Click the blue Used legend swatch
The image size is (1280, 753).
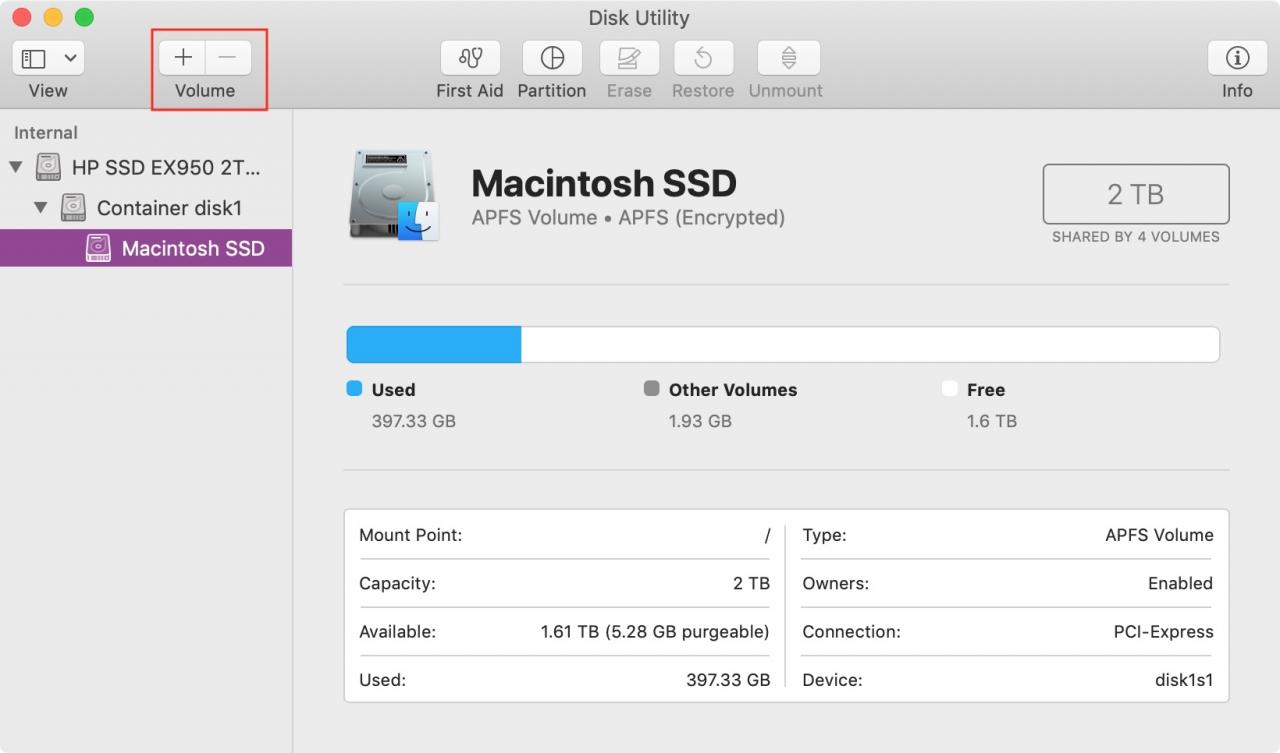click(354, 389)
